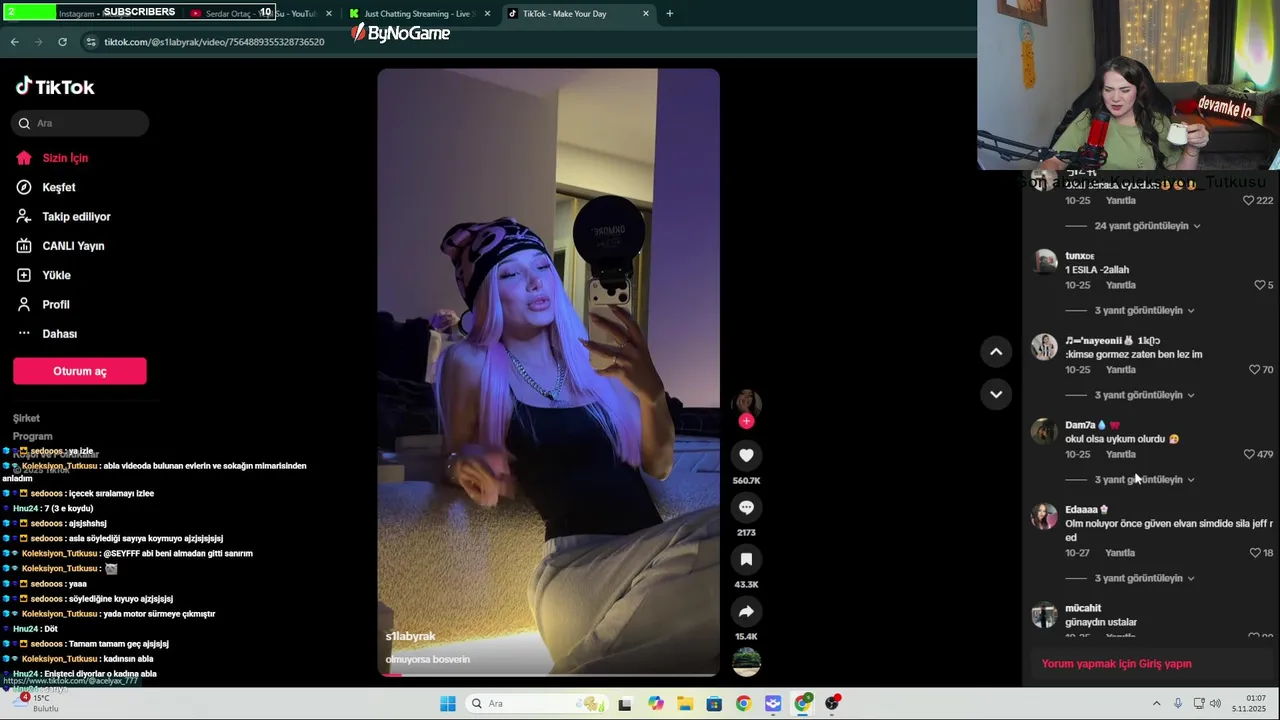This screenshot has height=720, width=1280.
Task: Launch Chrome from the taskbar
Action: click(x=743, y=704)
